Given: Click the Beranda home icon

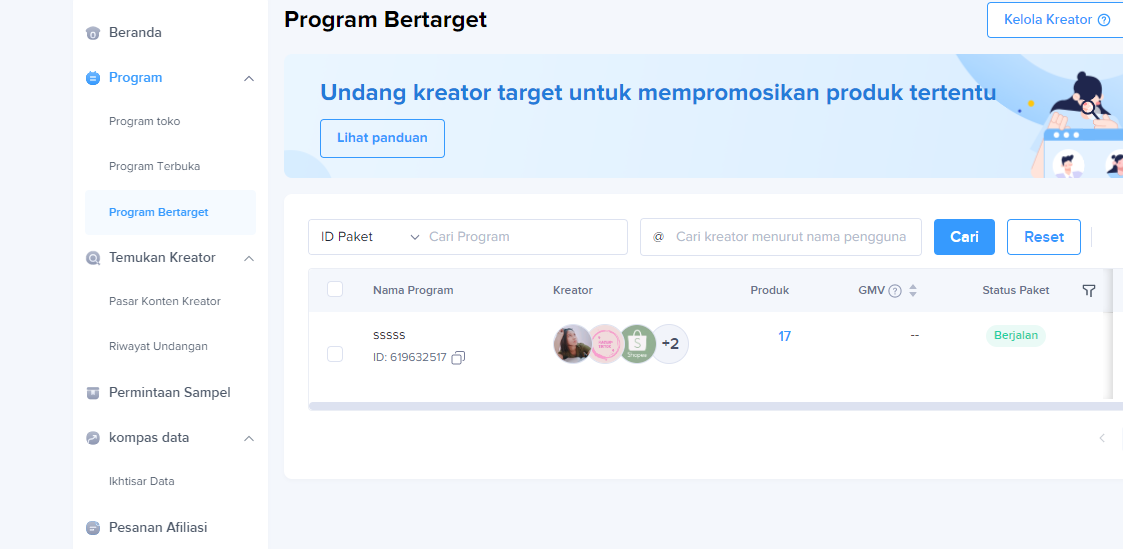Looking at the screenshot, I should [x=93, y=33].
